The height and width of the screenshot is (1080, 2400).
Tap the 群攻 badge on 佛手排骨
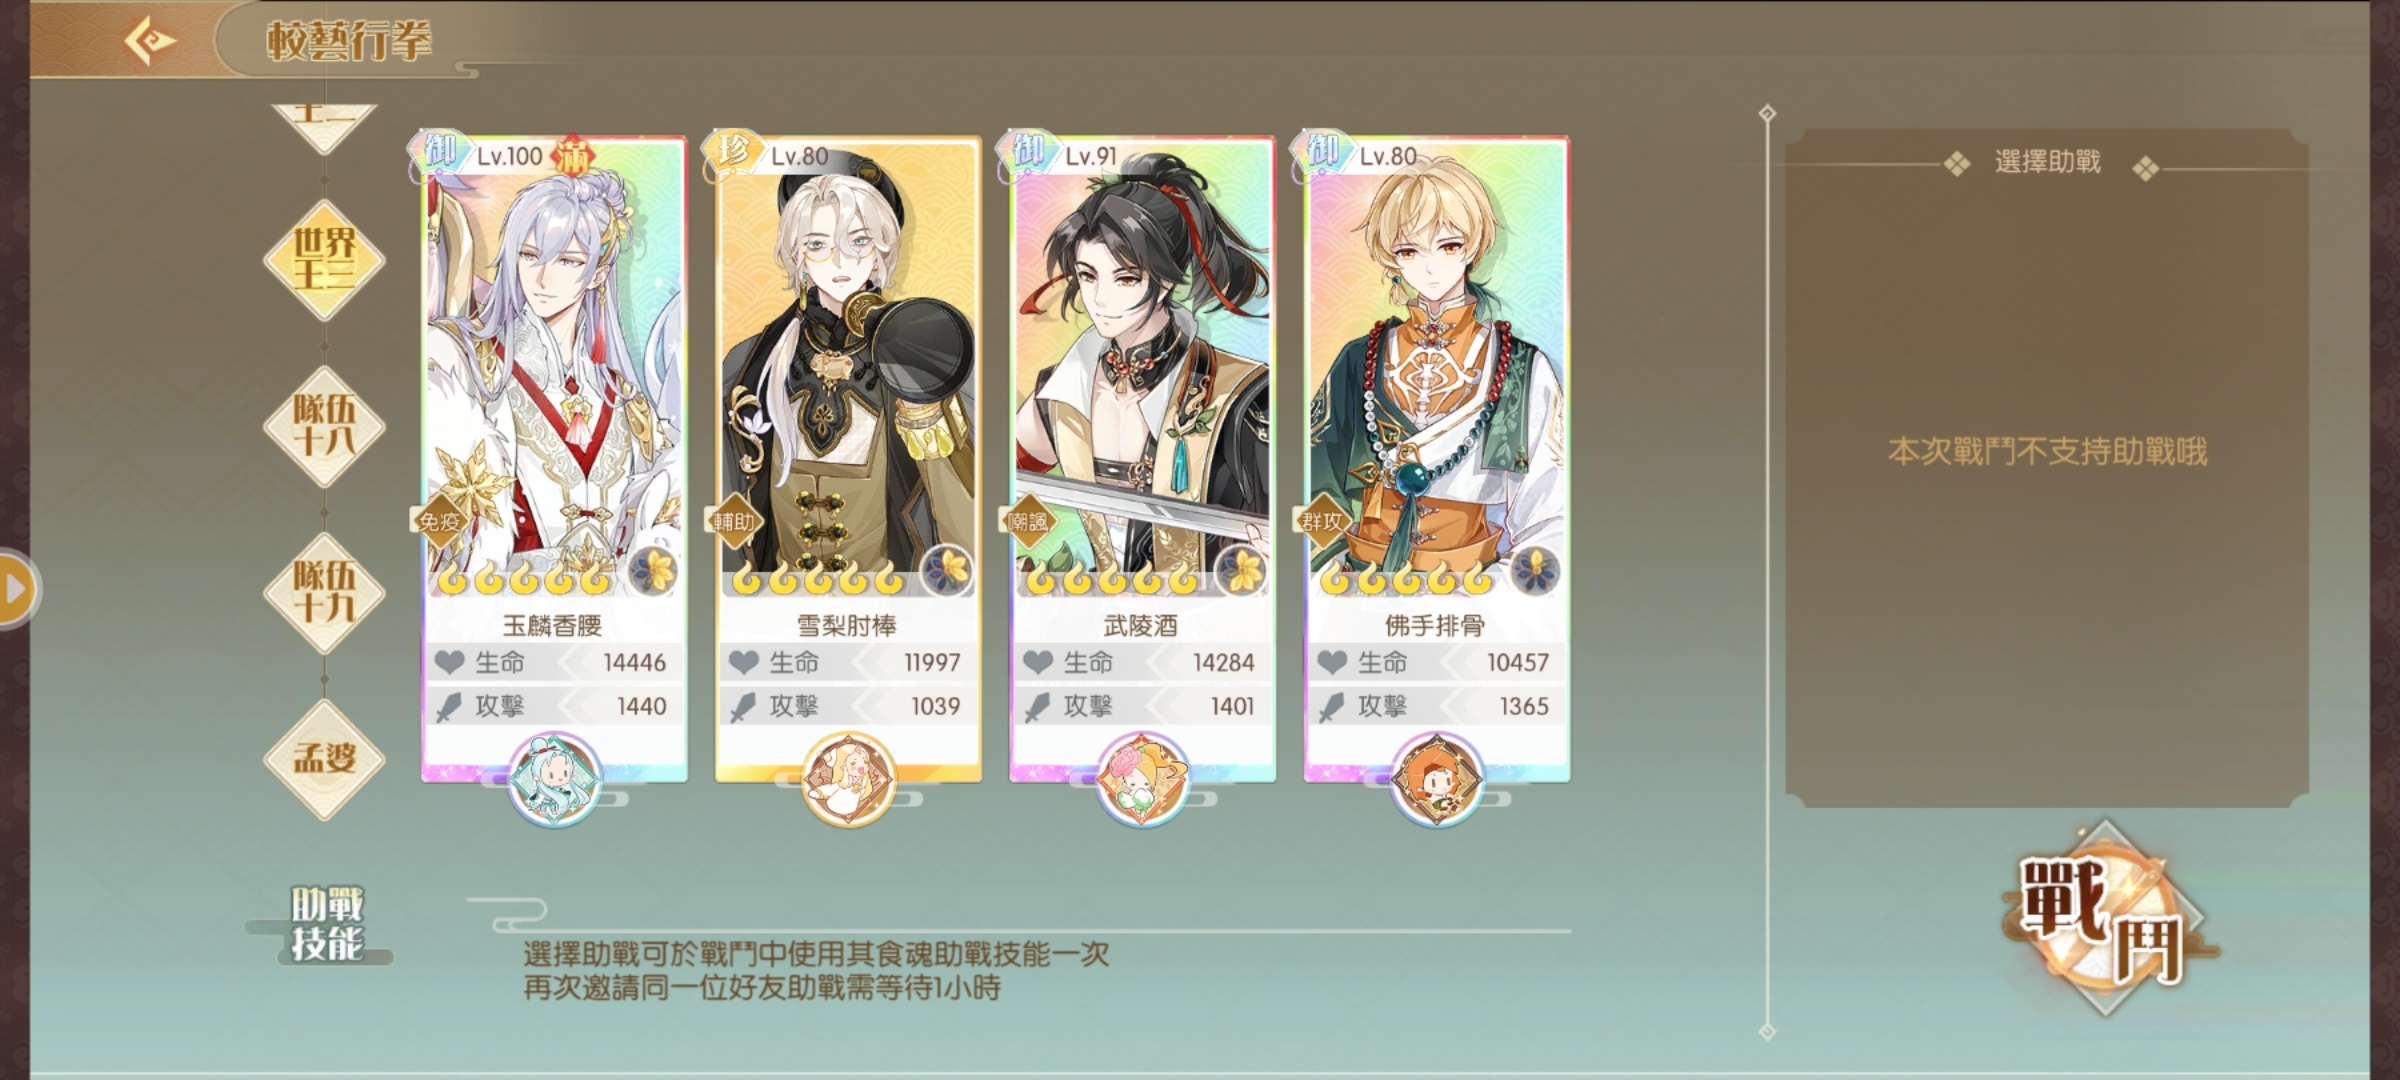click(x=1322, y=521)
